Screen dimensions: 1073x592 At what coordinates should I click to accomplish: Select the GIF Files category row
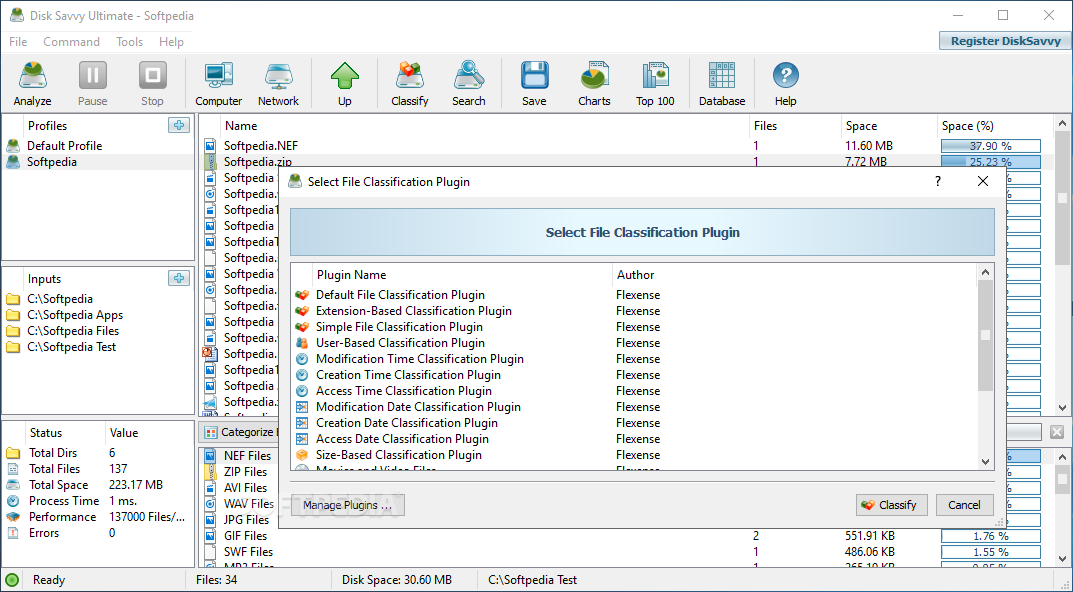point(627,536)
